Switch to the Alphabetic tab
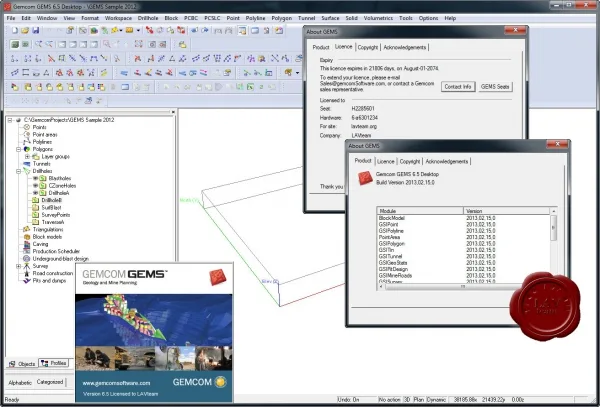The width and height of the screenshot is (600, 407). [x=20, y=382]
